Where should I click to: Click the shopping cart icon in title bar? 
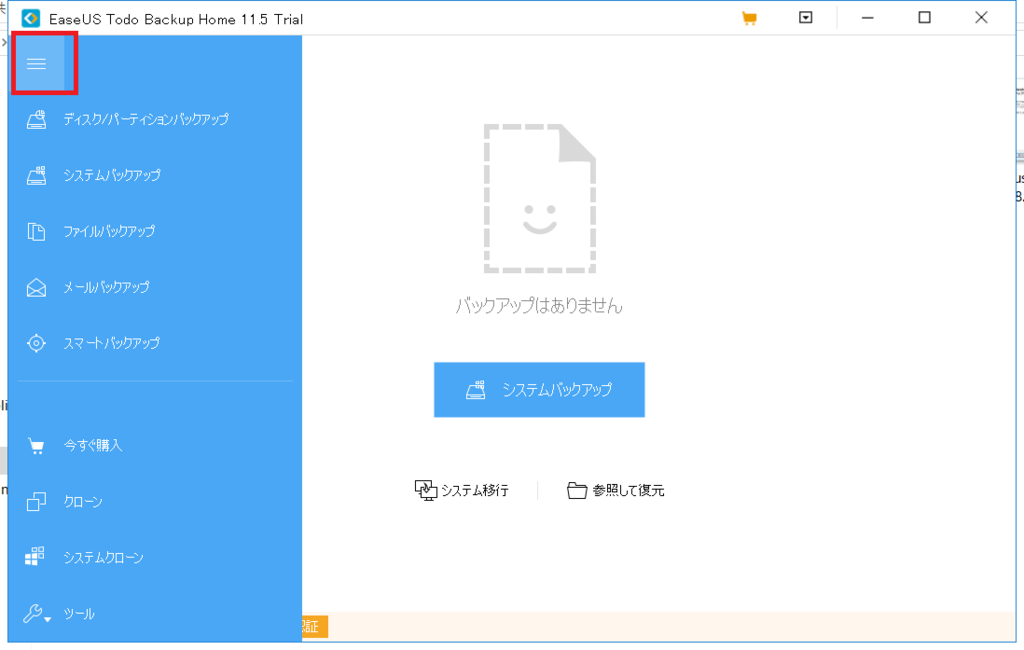[749, 17]
